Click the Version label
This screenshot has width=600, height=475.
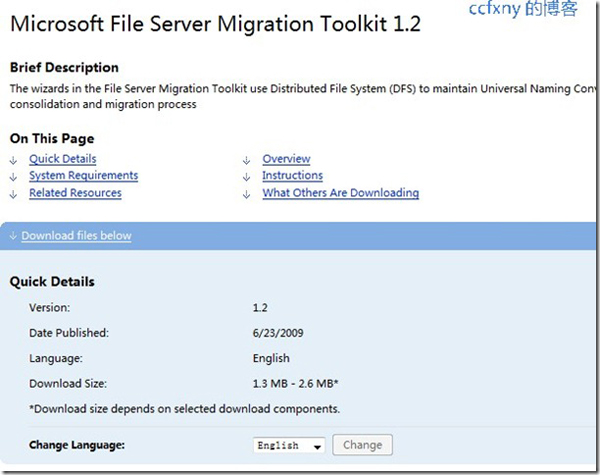[x=50, y=308]
